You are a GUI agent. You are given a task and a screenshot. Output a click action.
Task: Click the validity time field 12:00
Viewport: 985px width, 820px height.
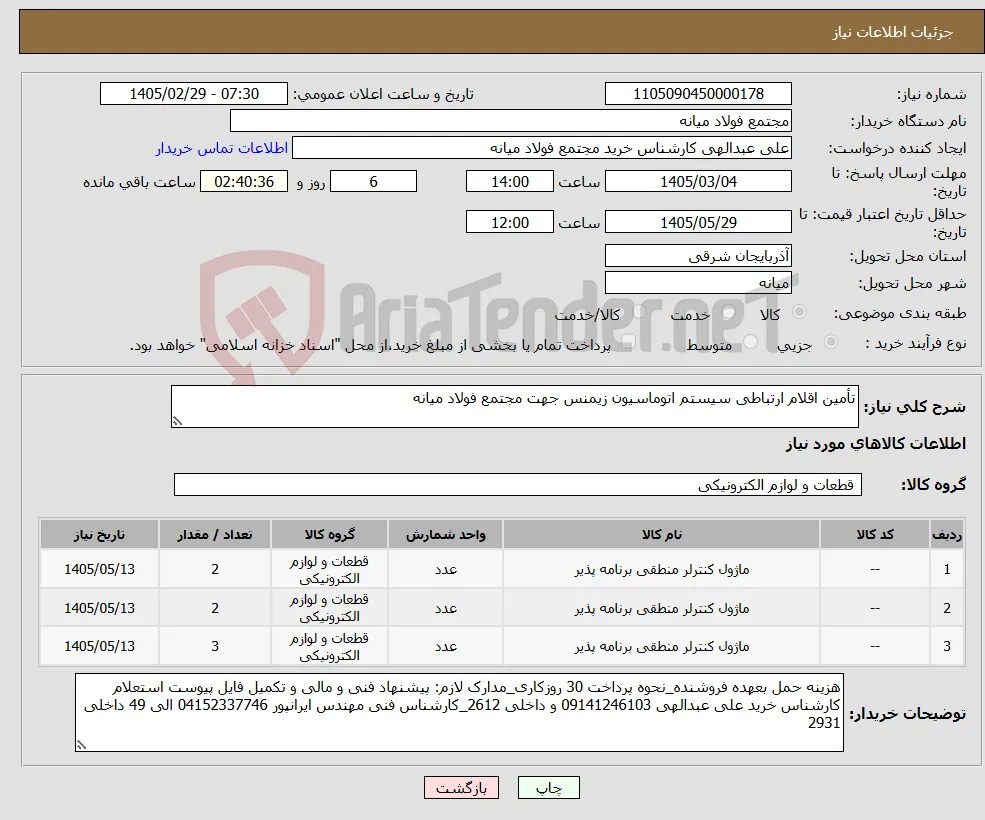[x=509, y=222]
